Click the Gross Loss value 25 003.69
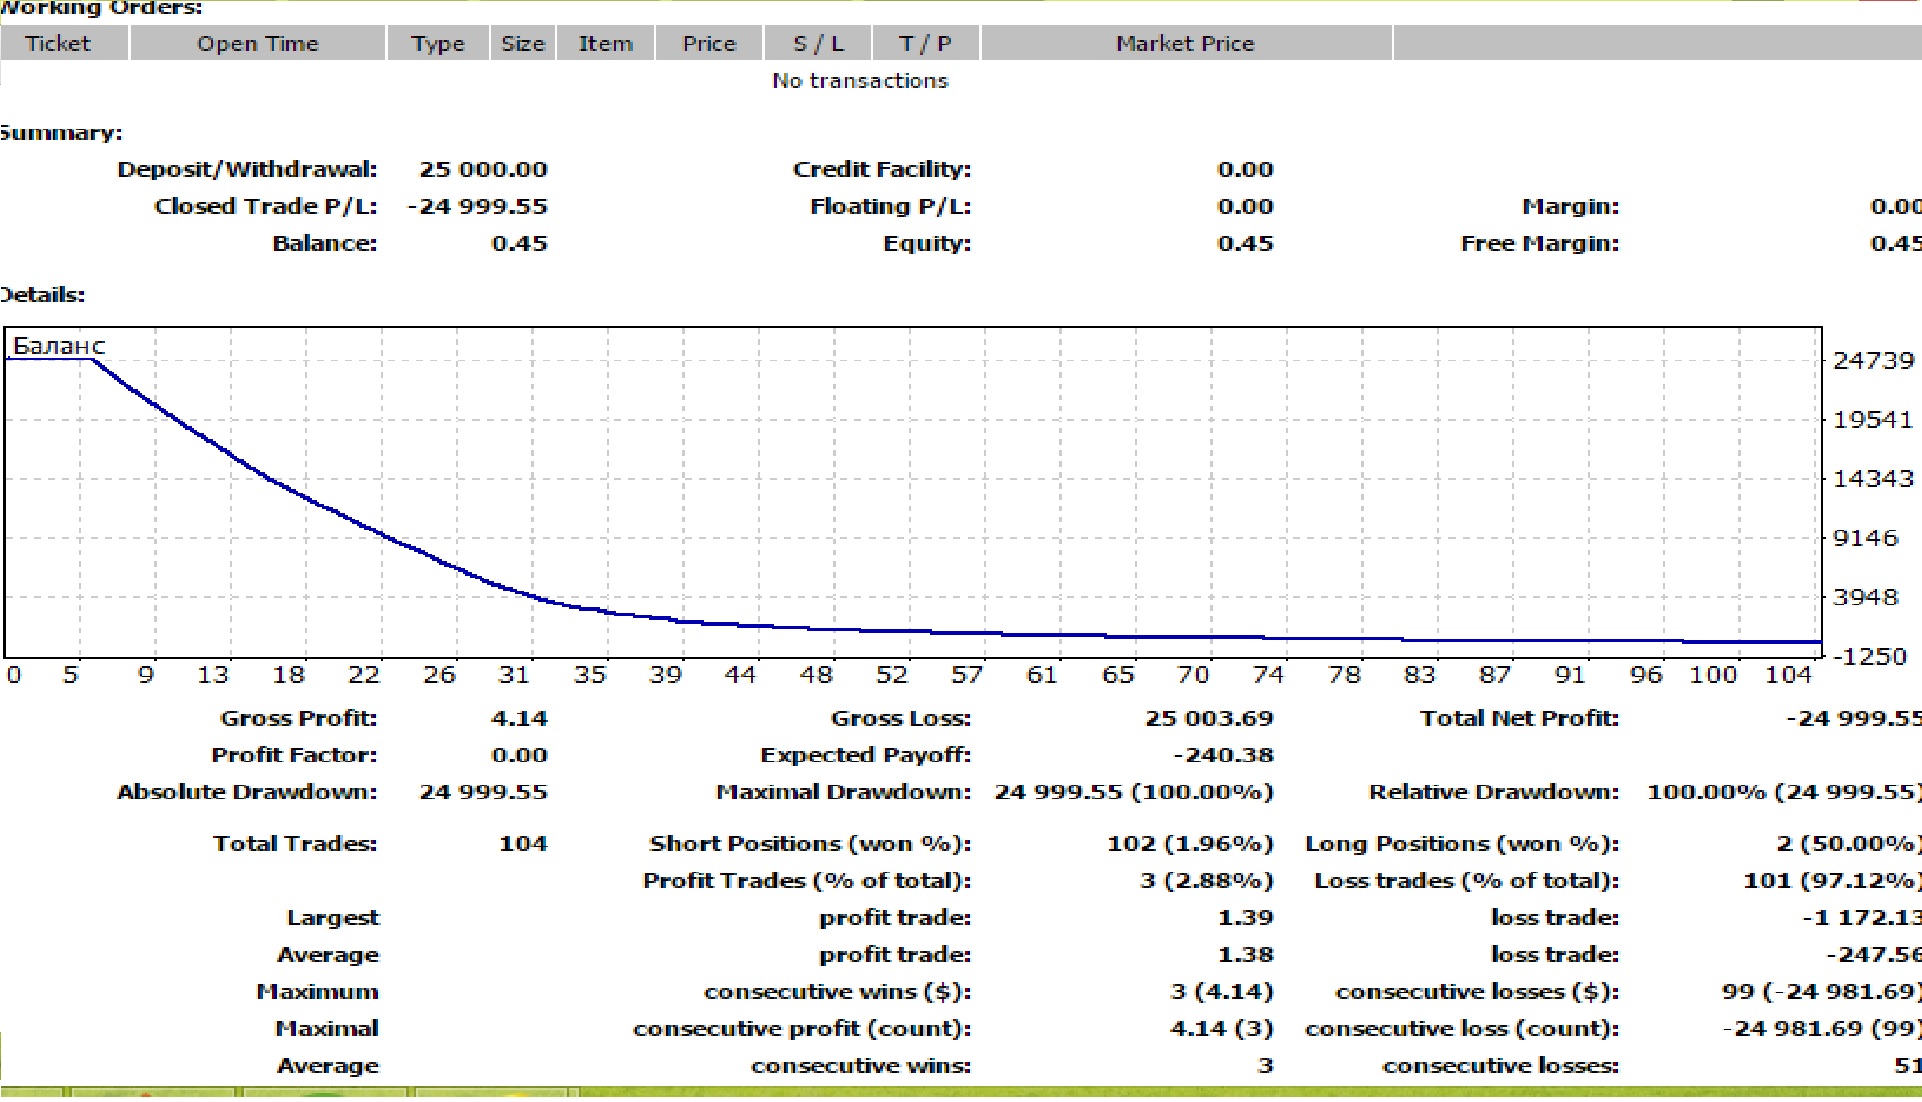The width and height of the screenshot is (1922, 1102). click(1209, 718)
